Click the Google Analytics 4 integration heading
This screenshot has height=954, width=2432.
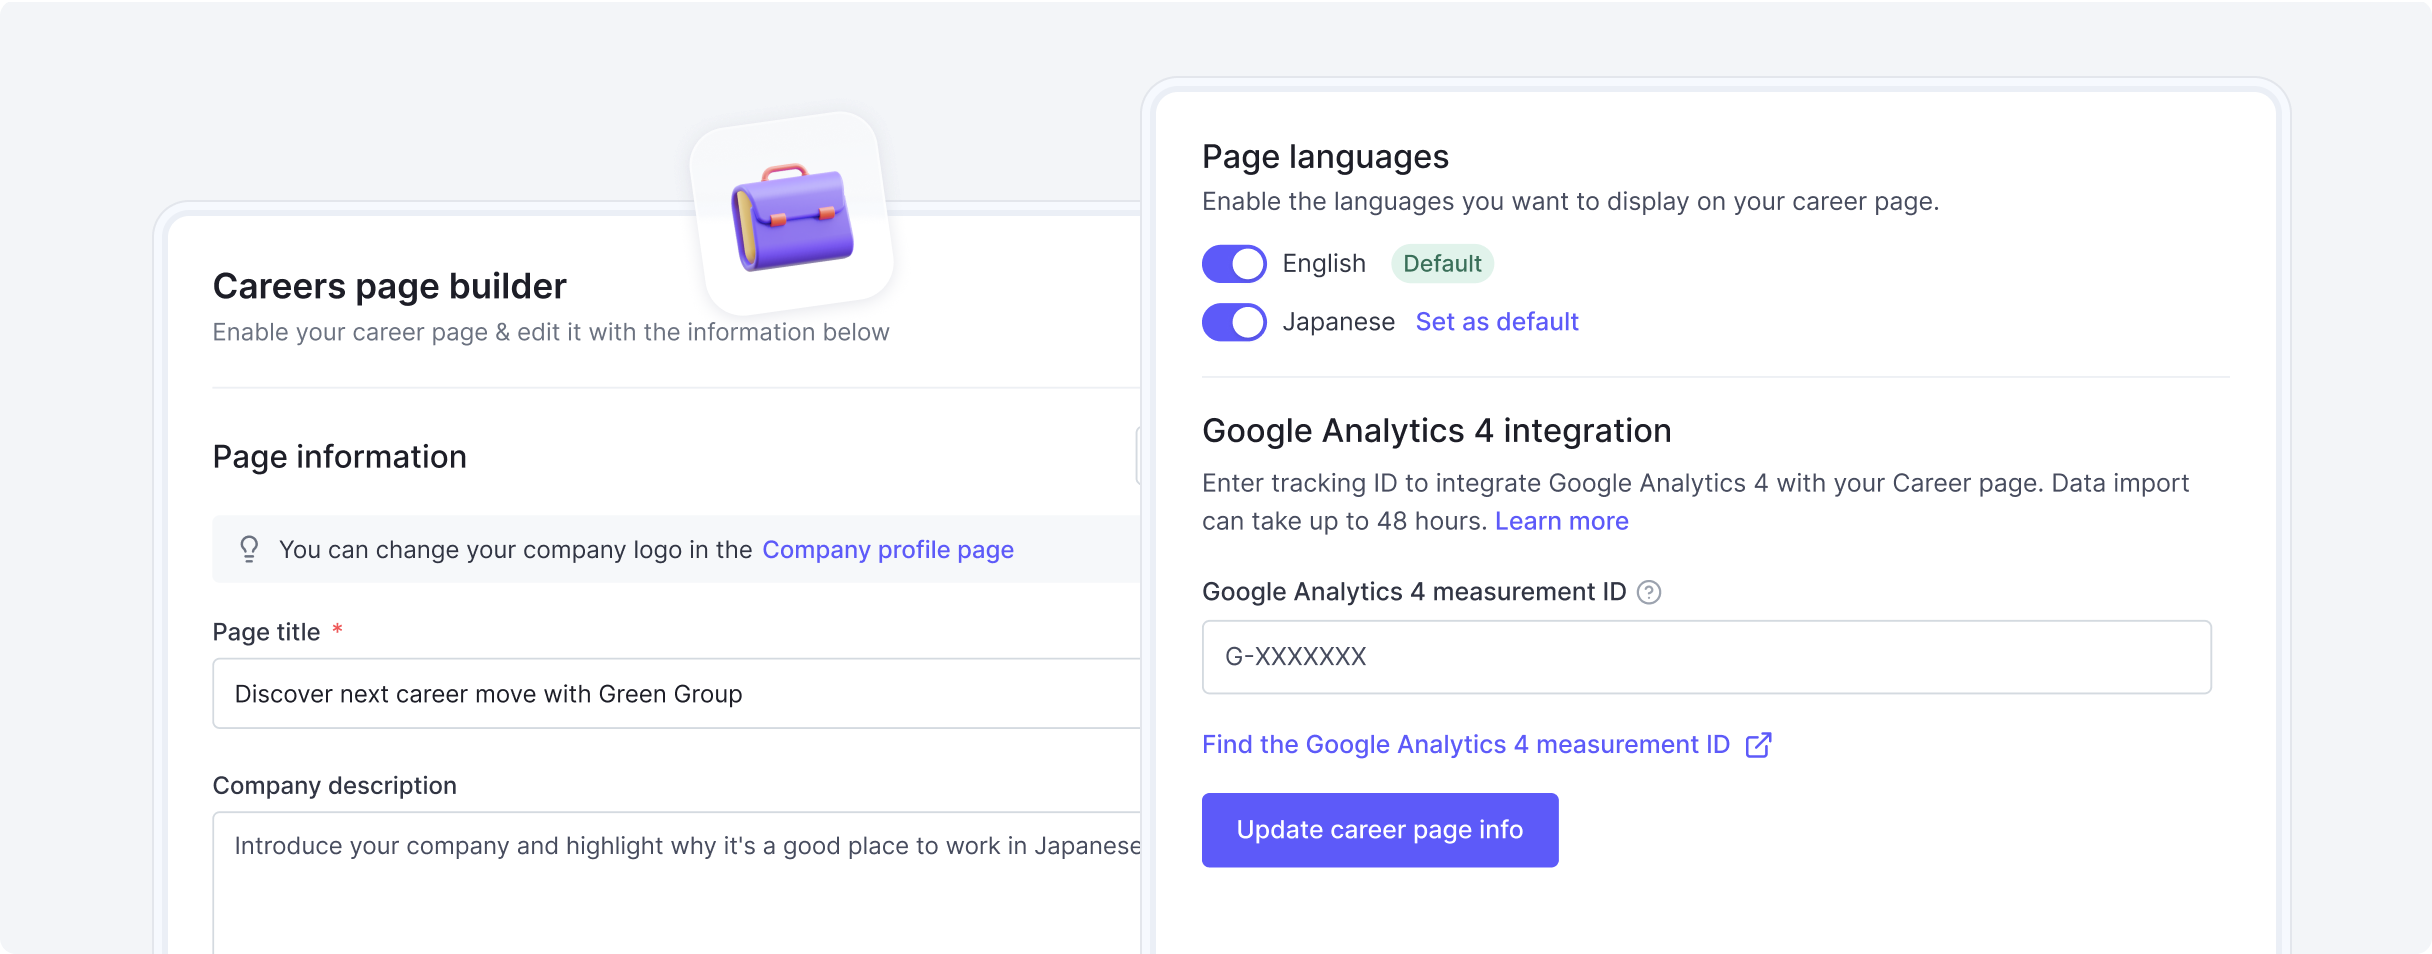pos(1436,431)
